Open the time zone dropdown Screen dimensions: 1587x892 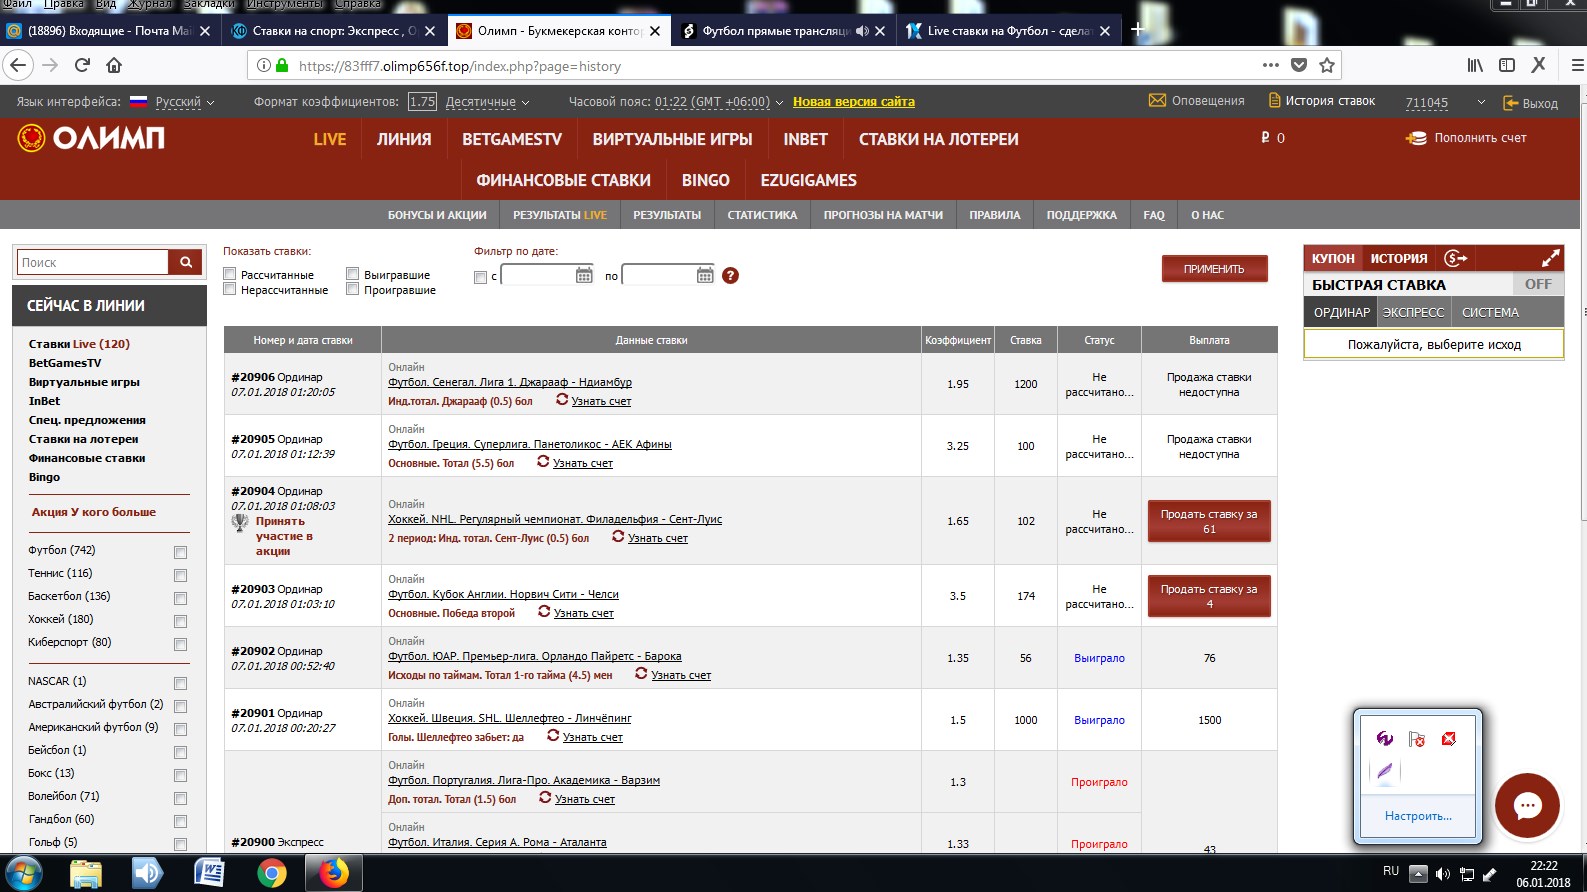point(719,102)
